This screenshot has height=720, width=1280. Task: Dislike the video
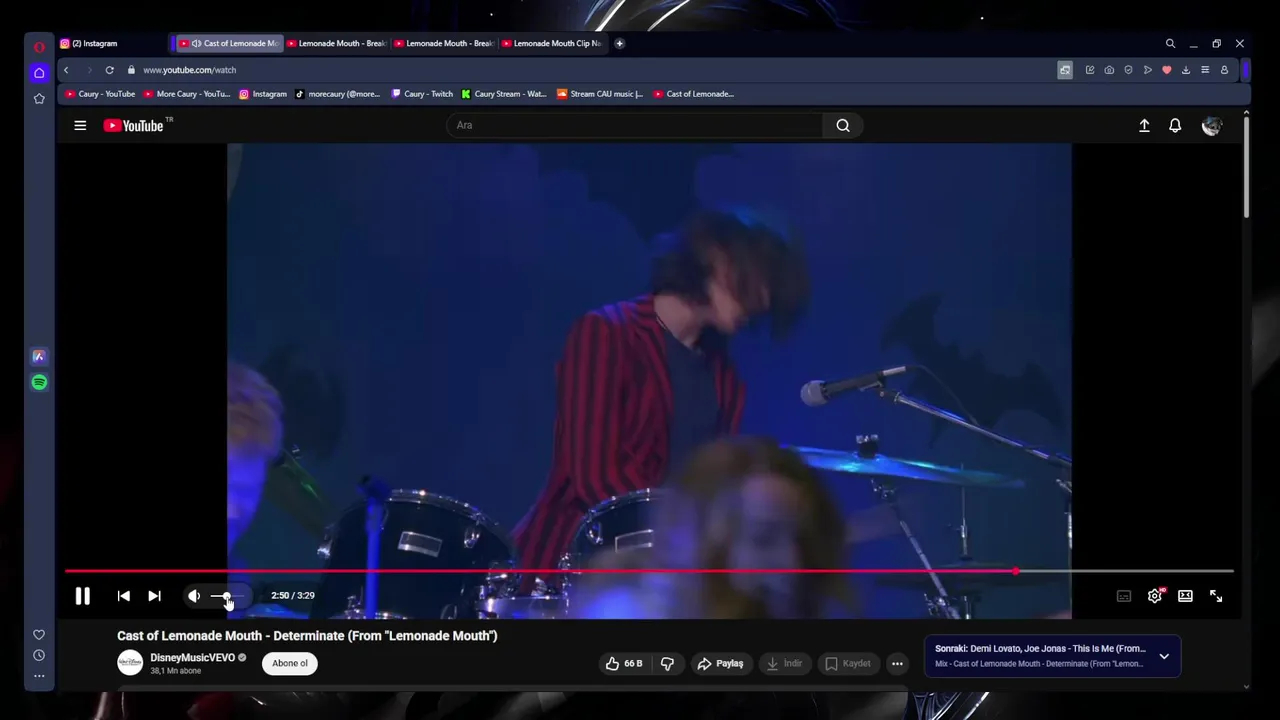tap(667, 663)
